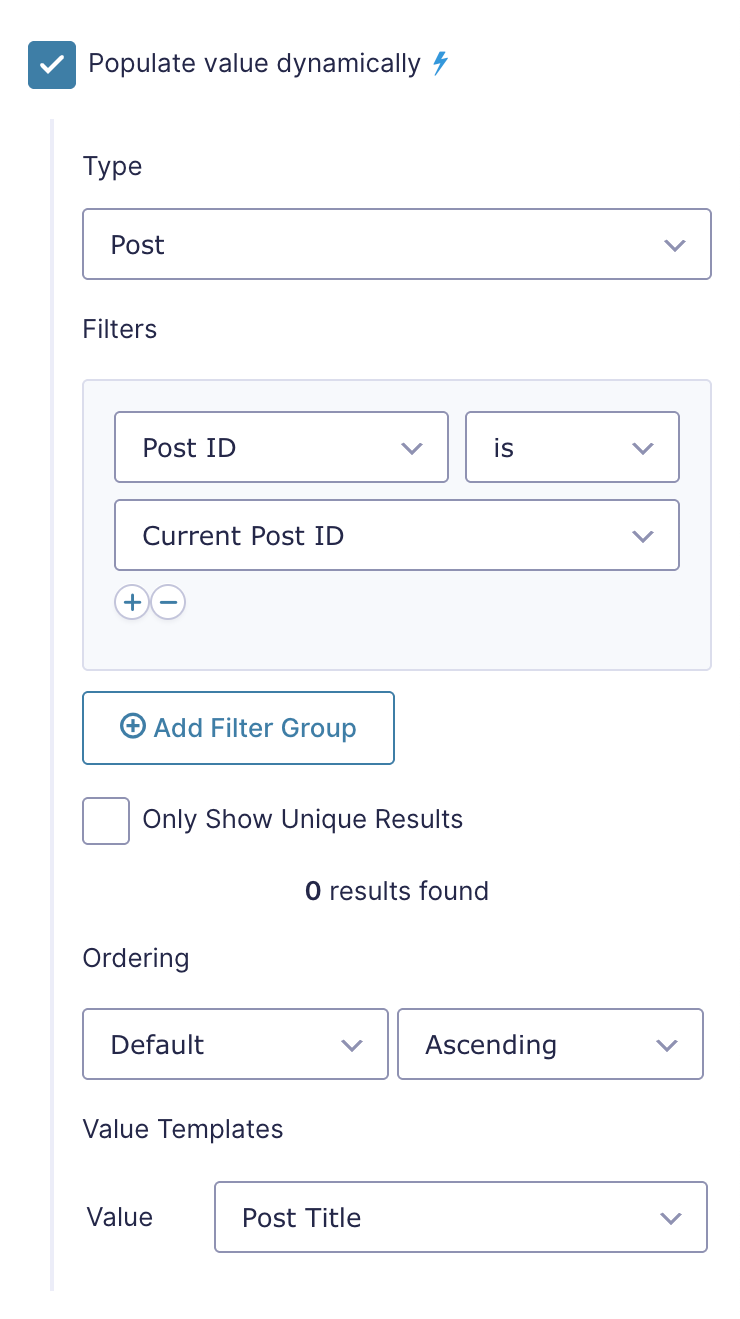Open the Type dropdown showing Post

(397, 244)
